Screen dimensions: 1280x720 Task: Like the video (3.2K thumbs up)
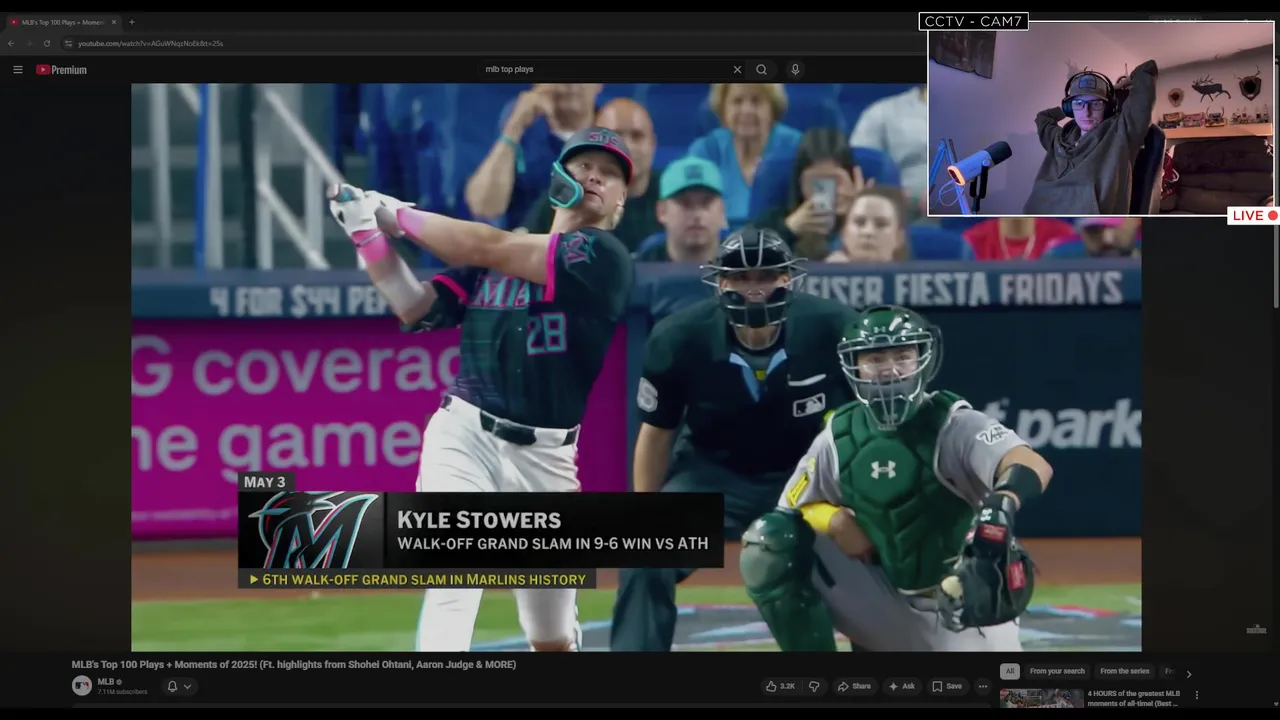[x=781, y=686]
